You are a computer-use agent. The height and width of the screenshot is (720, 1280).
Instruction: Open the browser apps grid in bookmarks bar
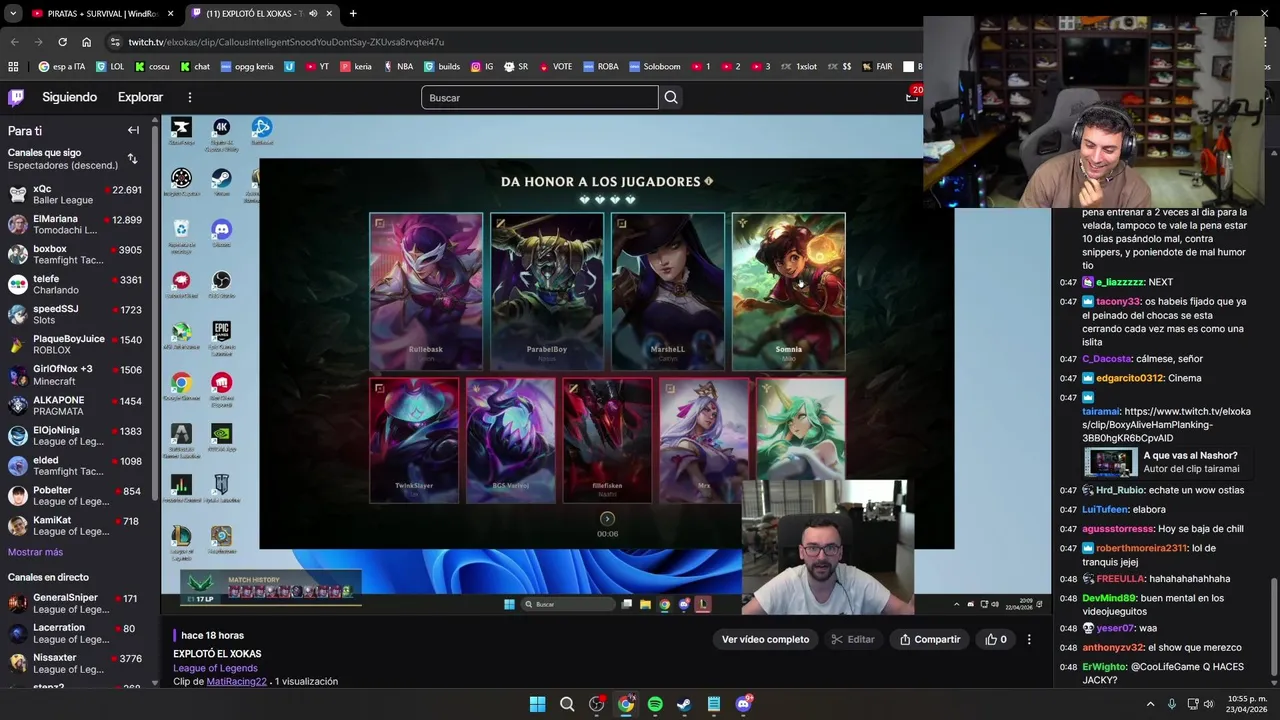coord(13,67)
